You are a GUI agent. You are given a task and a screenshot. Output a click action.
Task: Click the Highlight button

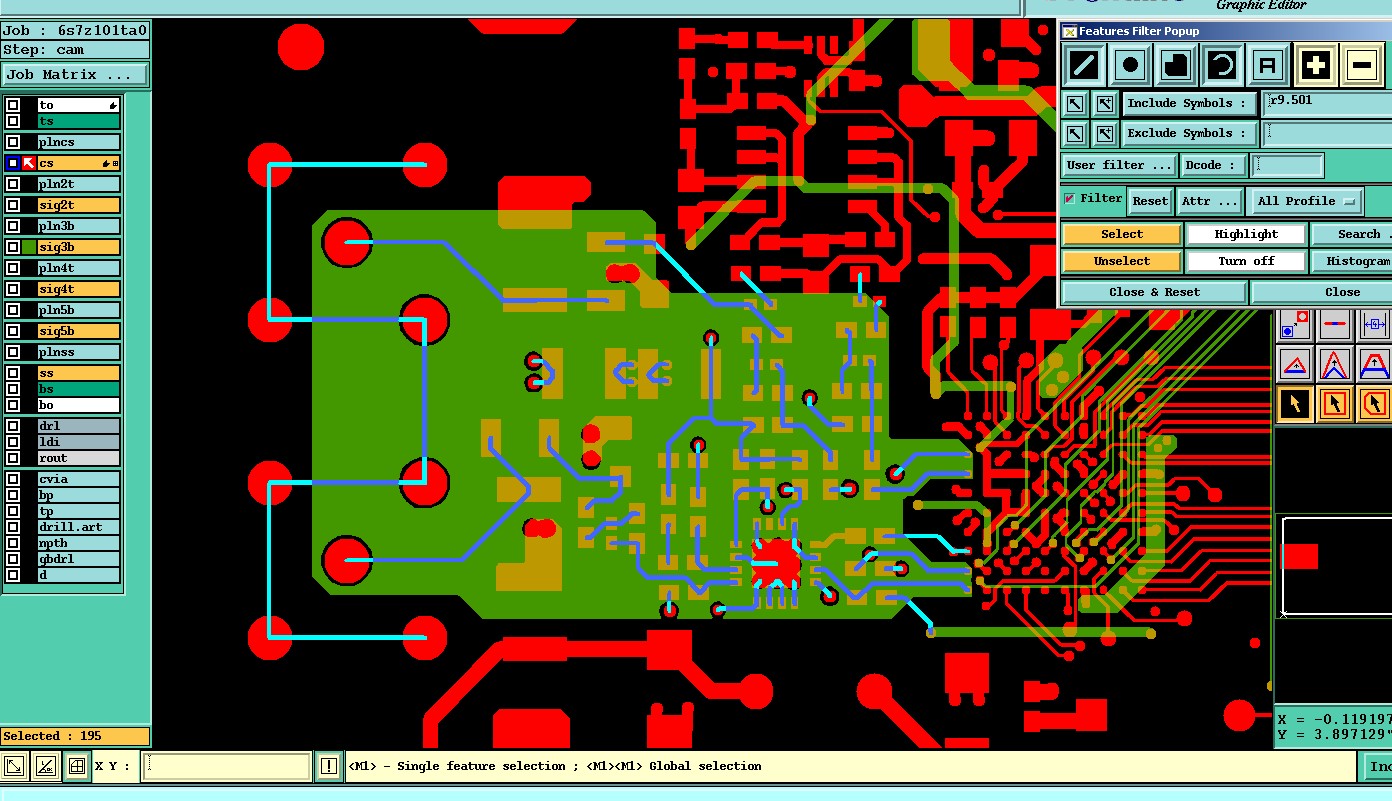(x=1246, y=234)
